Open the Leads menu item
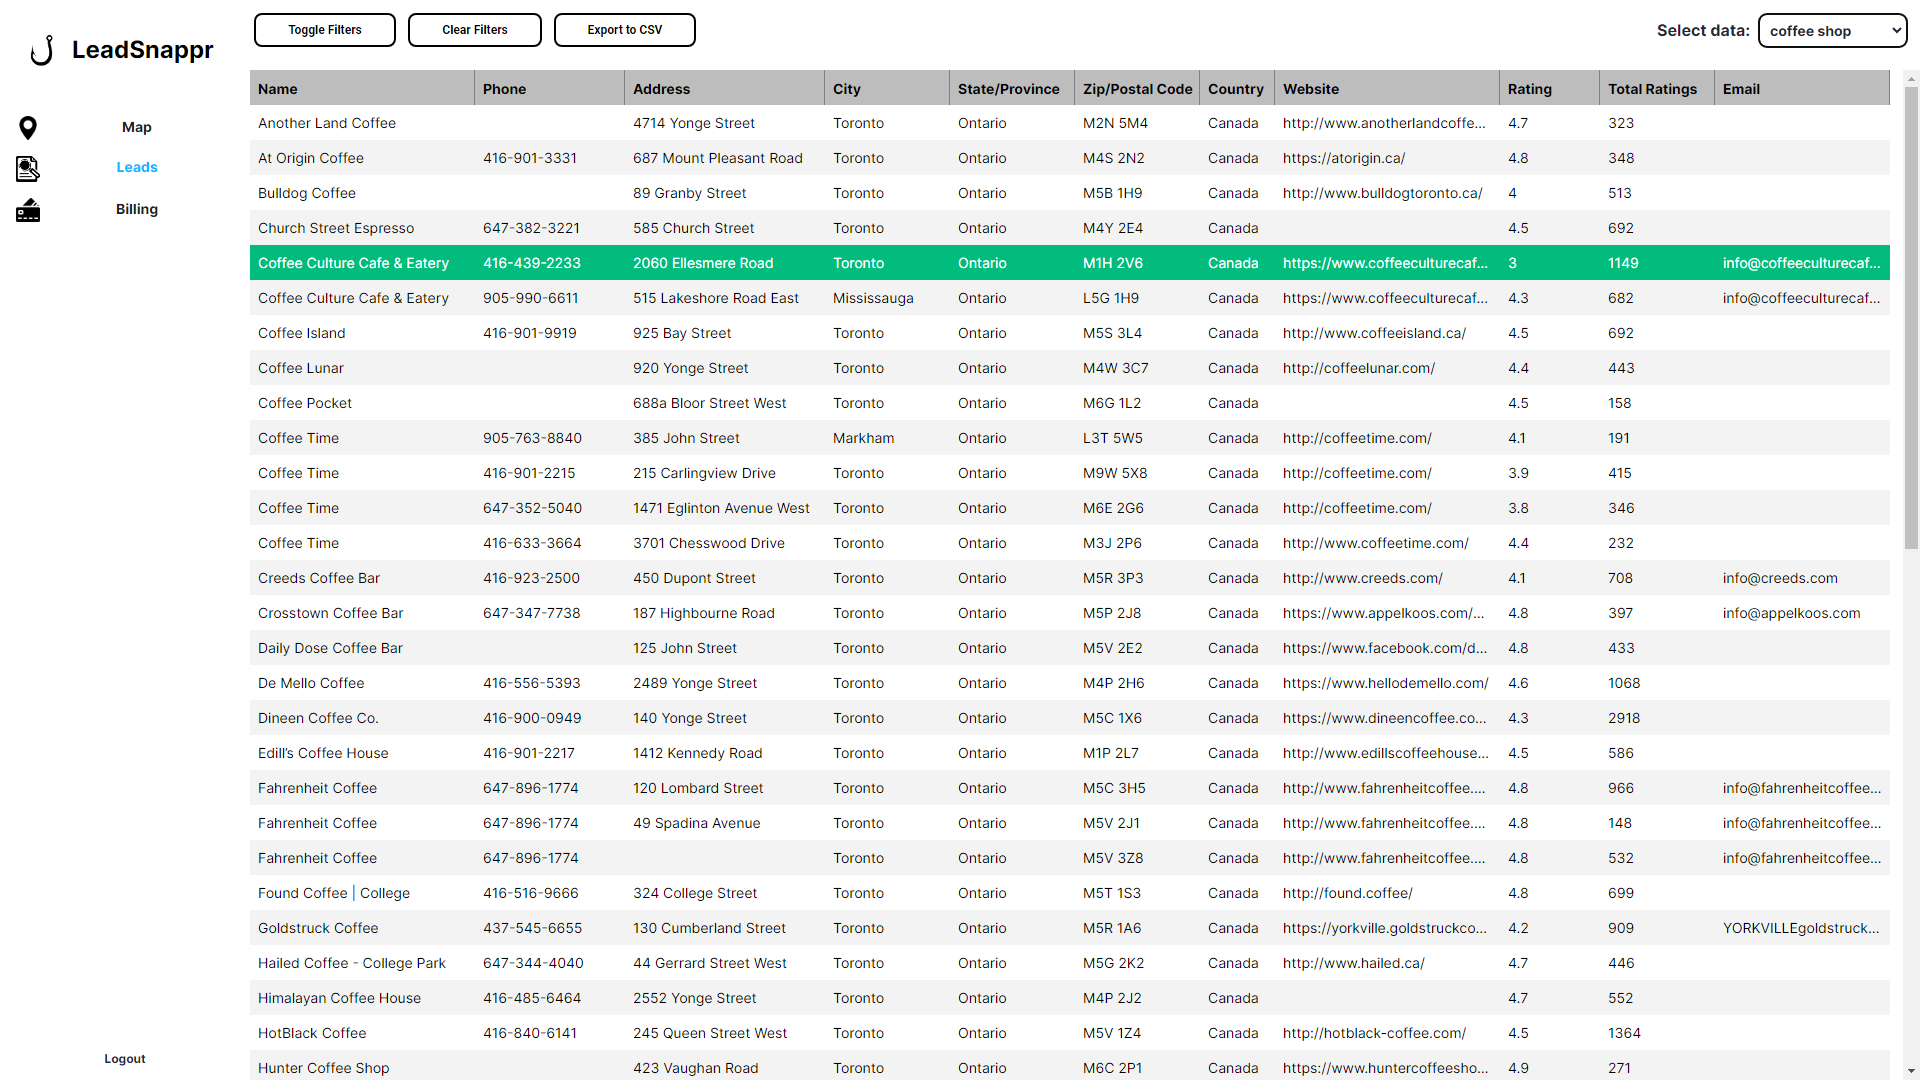The image size is (1920, 1080). coord(137,167)
